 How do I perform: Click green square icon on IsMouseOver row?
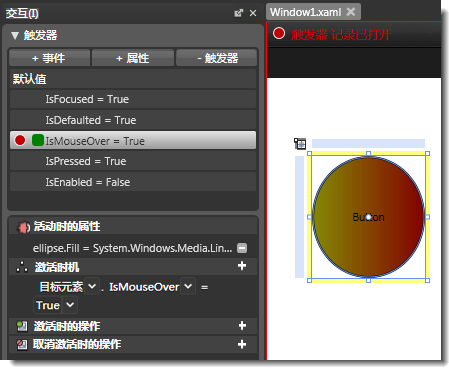click(38, 140)
